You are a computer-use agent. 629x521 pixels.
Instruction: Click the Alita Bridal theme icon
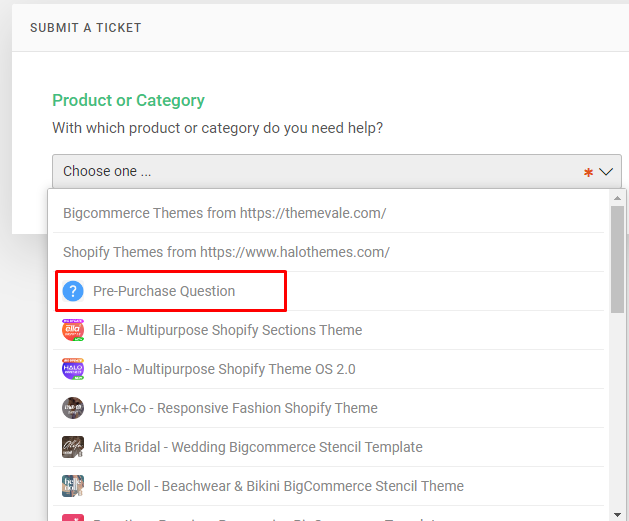point(73,447)
